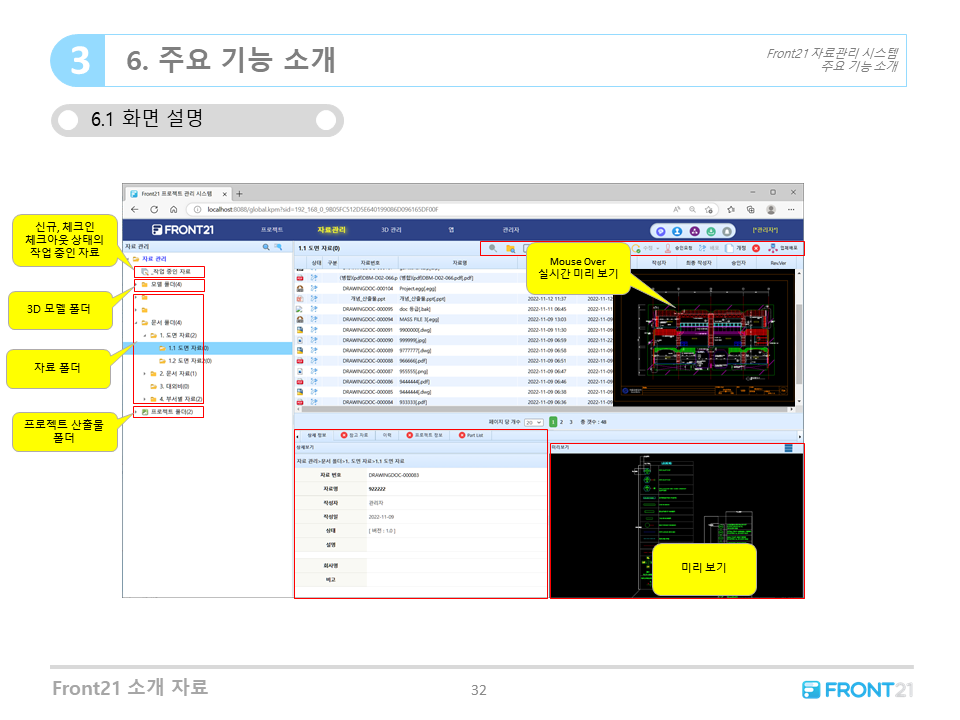Click the advanced search icon in the tree panel header
960x720 pixels.
pyautogui.click(x=278, y=247)
